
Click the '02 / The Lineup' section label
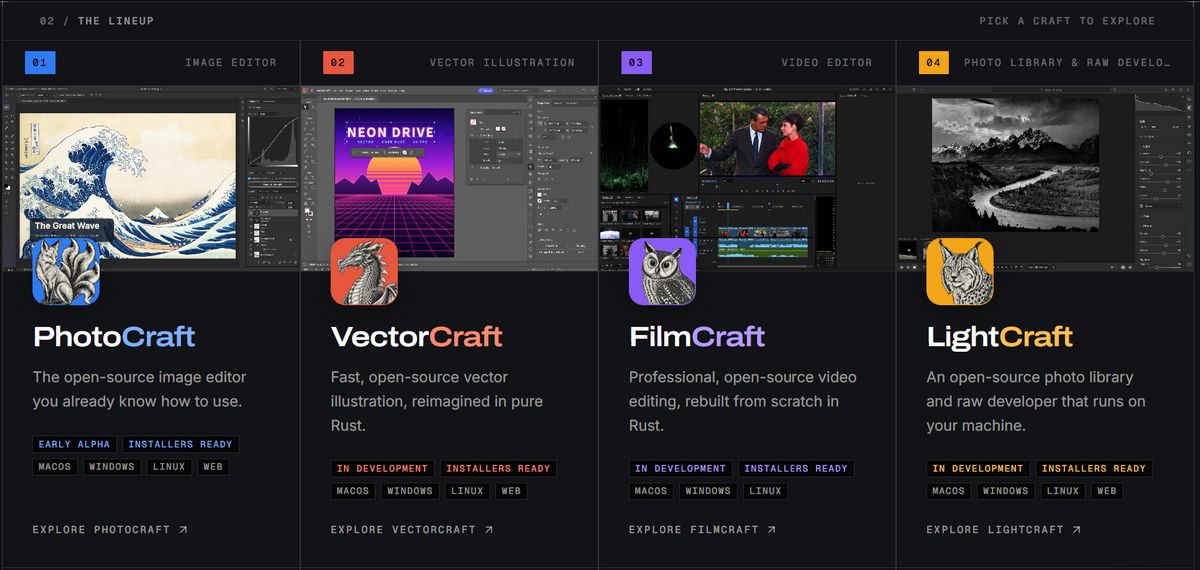click(x=97, y=21)
